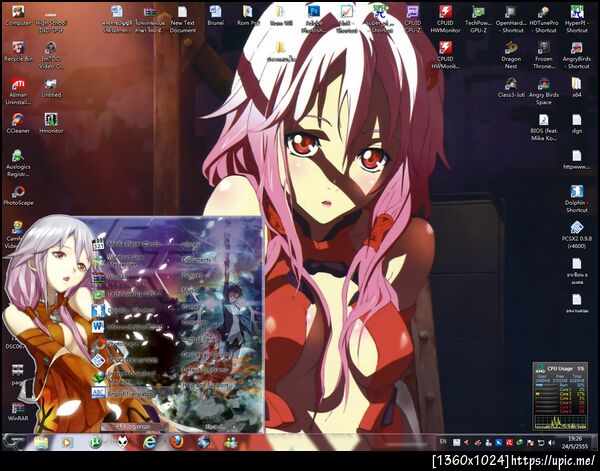Launch TechPowerUp GPU-Z icon
This screenshot has width=600, height=471.
pyautogui.click(x=478, y=19)
